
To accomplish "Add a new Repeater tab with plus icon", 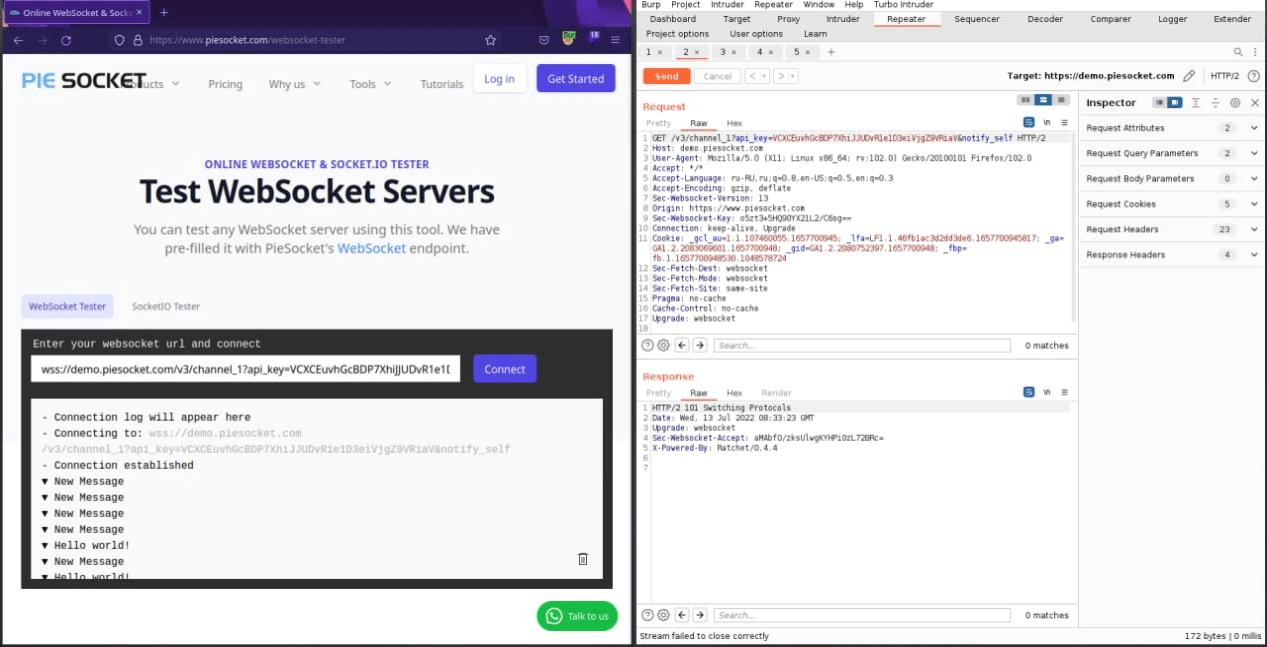I will pyautogui.click(x=831, y=52).
